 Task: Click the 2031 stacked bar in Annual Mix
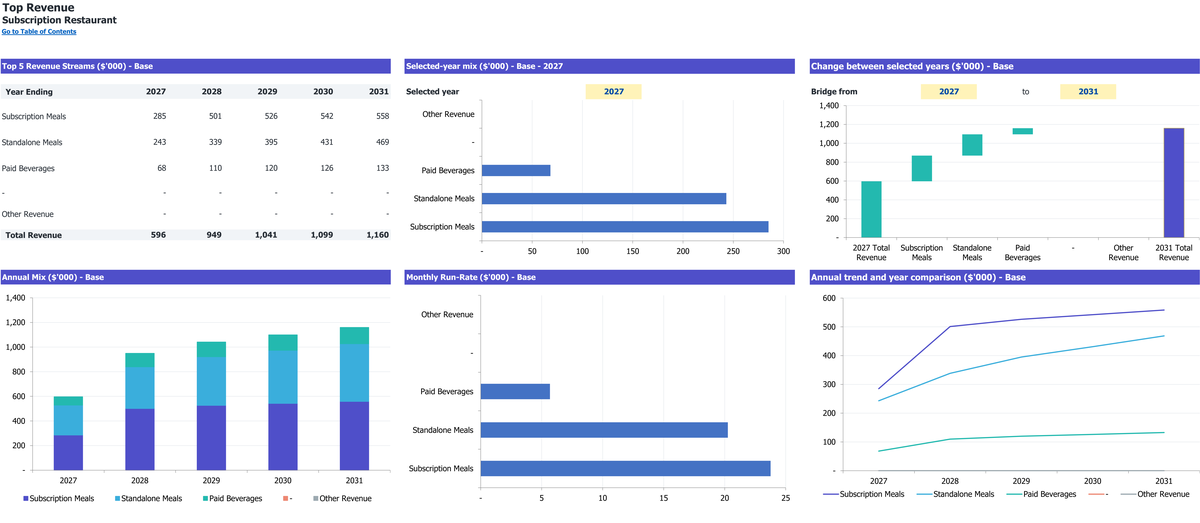354,399
